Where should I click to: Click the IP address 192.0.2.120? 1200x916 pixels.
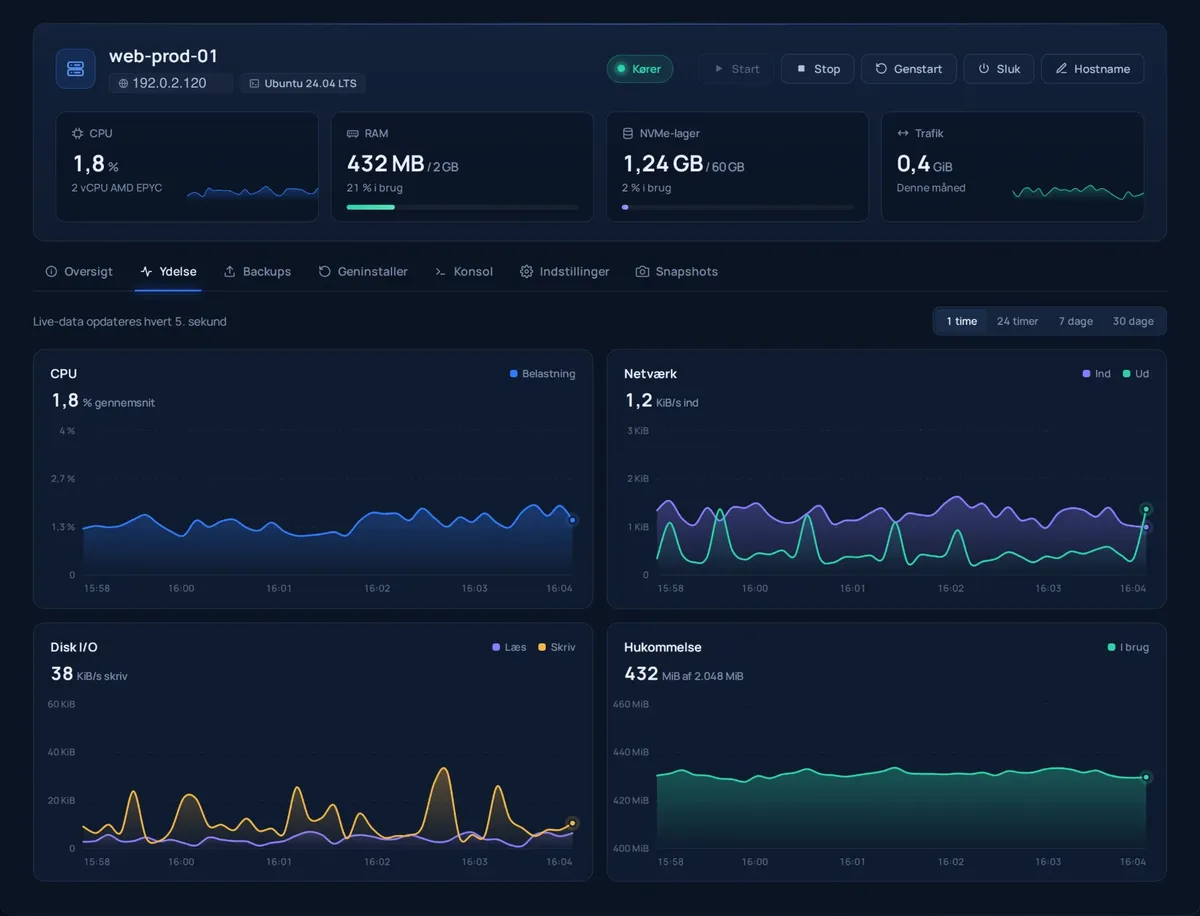170,83
